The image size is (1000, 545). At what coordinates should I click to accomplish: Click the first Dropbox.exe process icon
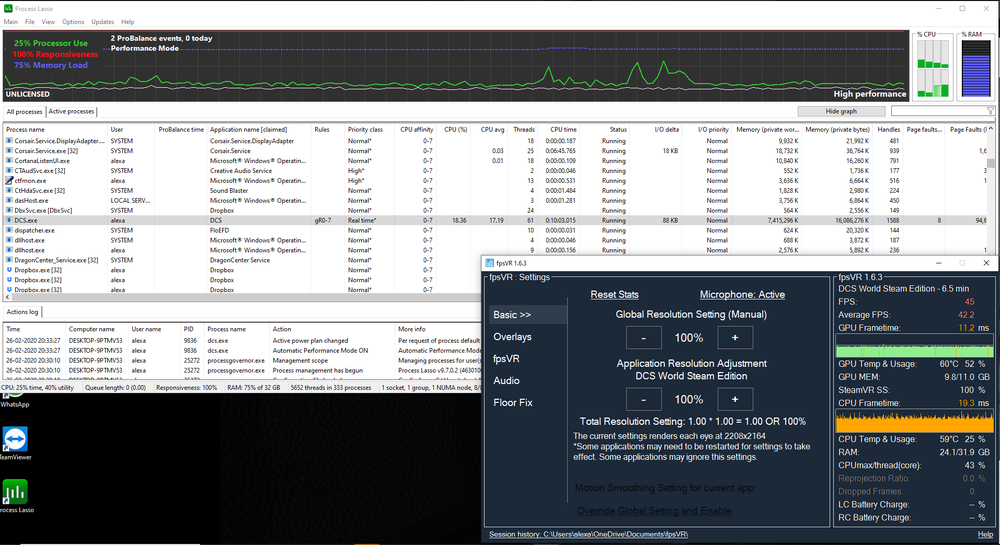click(x=9, y=270)
